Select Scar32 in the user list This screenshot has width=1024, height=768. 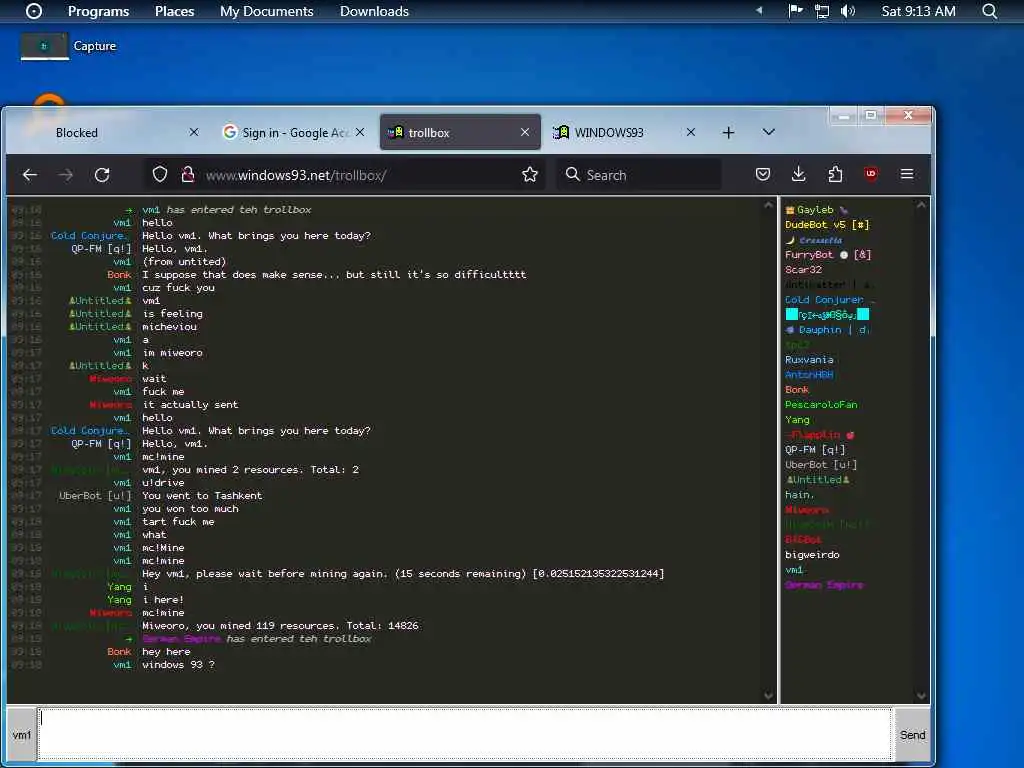click(x=803, y=270)
